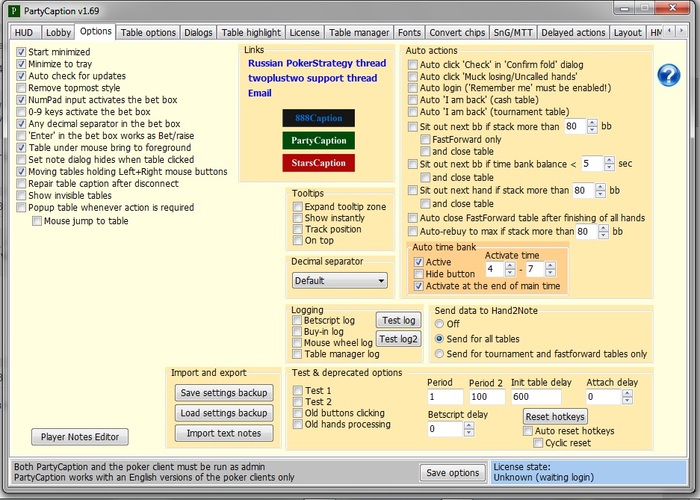Click the Init table delay field
Image resolution: width=700 pixels, height=500 pixels.
pos(536,396)
